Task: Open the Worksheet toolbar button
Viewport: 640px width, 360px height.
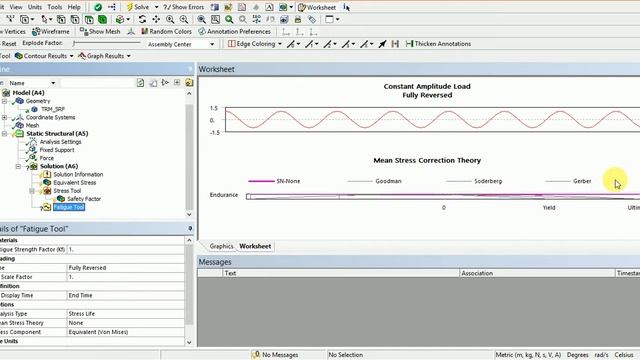Action: point(317,7)
